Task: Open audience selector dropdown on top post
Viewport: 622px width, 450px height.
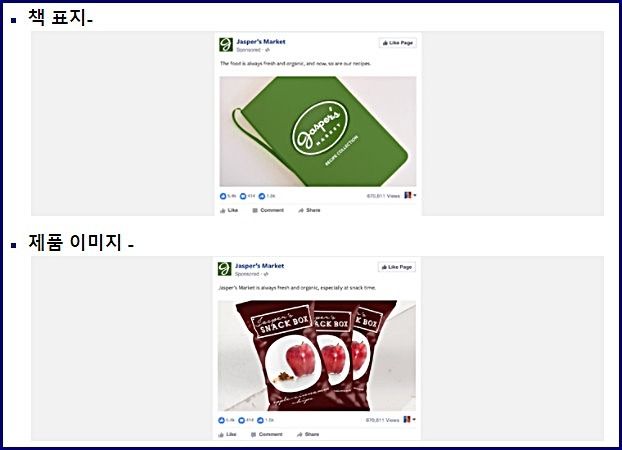Action: (410, 195)
